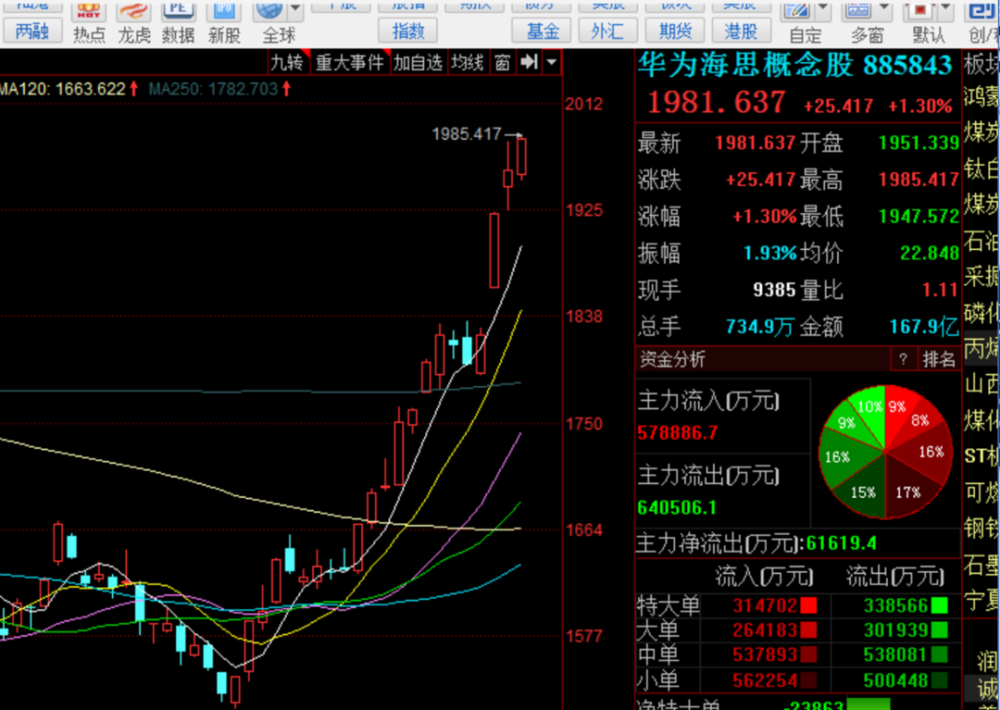Toggle the 窗 window option
This screenshot has height=710, width=1000.
click(503, 63)
